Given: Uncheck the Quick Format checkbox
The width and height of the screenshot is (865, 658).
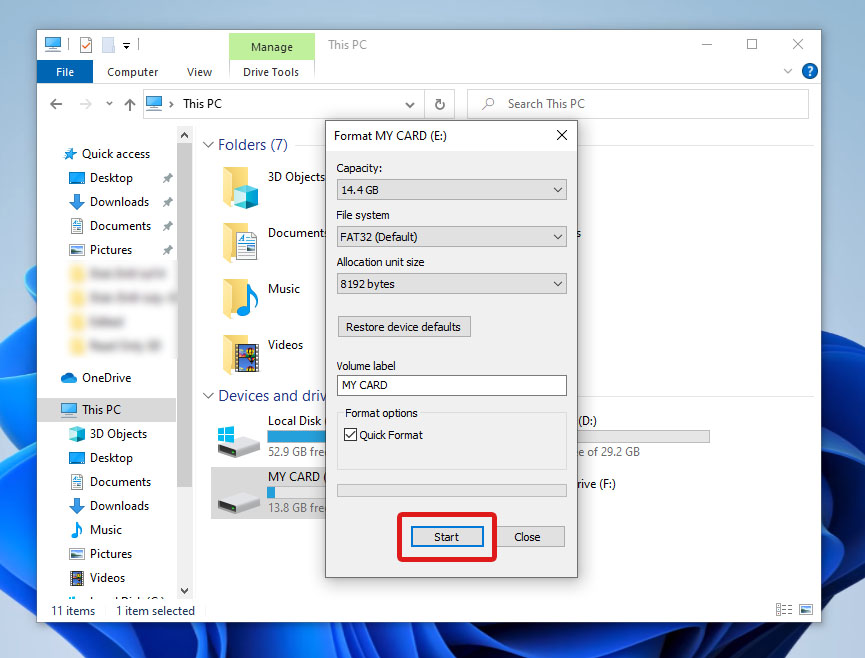Looking at the screenshot, I should 351,435.
